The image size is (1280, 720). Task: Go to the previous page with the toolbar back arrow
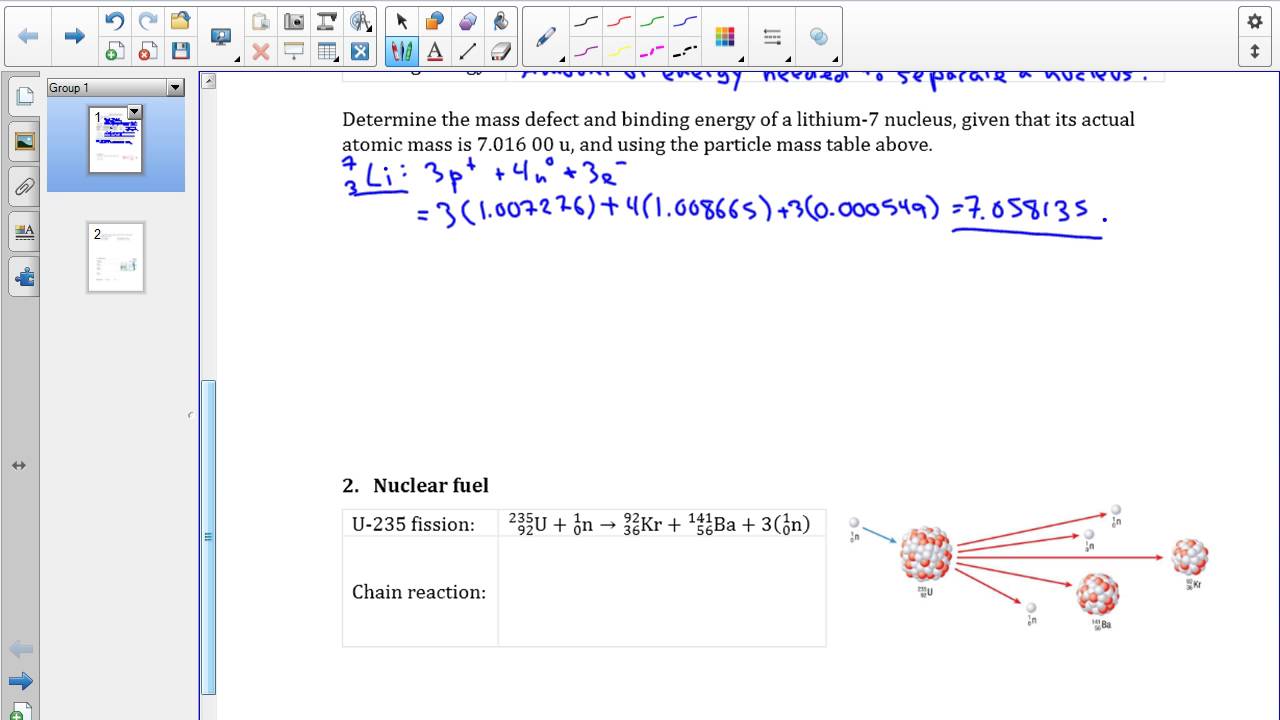(28, 36)
